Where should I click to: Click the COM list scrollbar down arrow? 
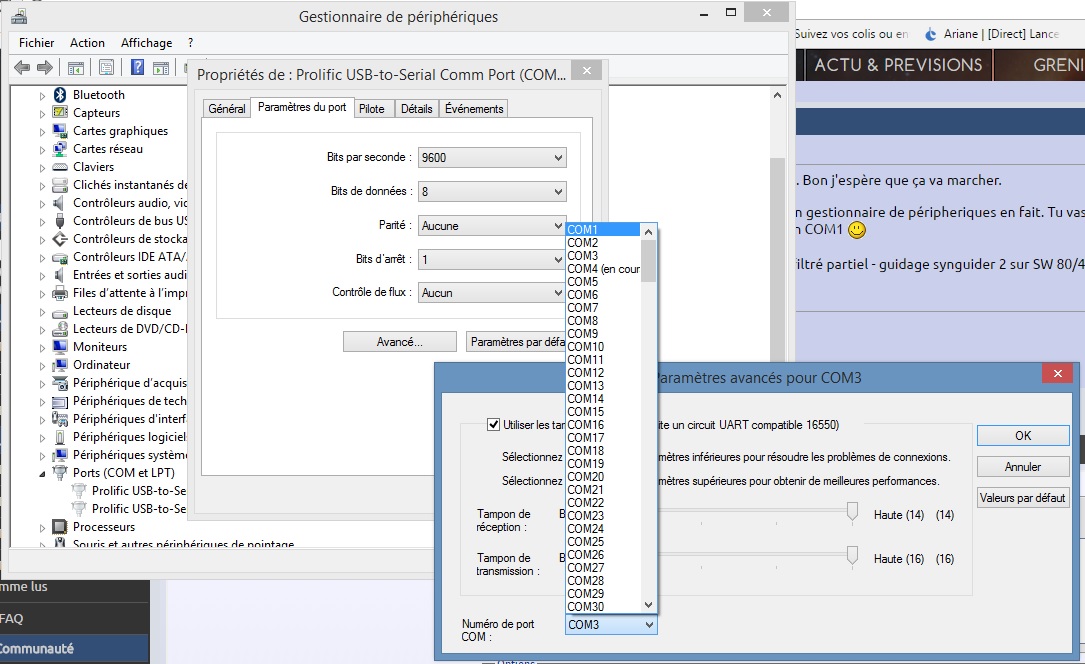(648, 605)
